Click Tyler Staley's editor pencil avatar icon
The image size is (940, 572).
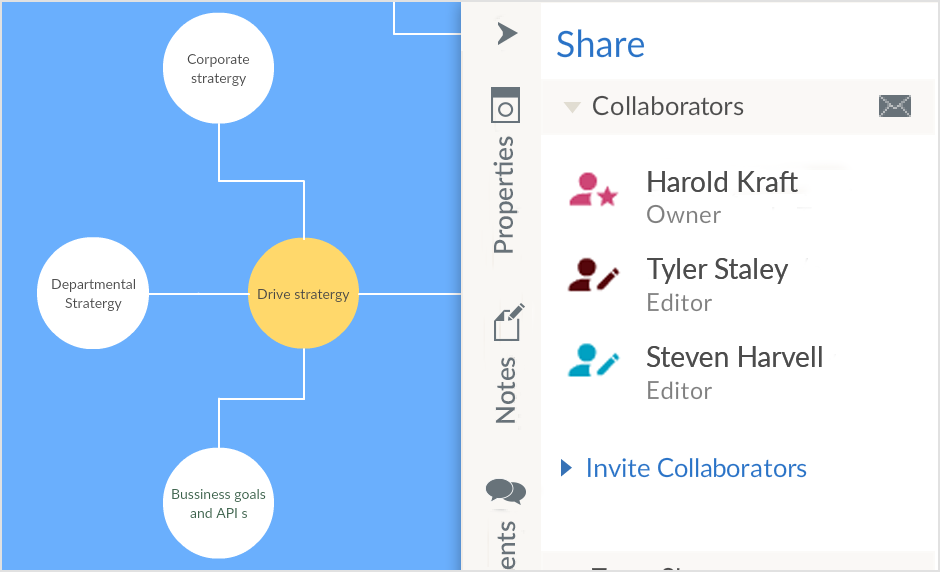pos(593,275)
